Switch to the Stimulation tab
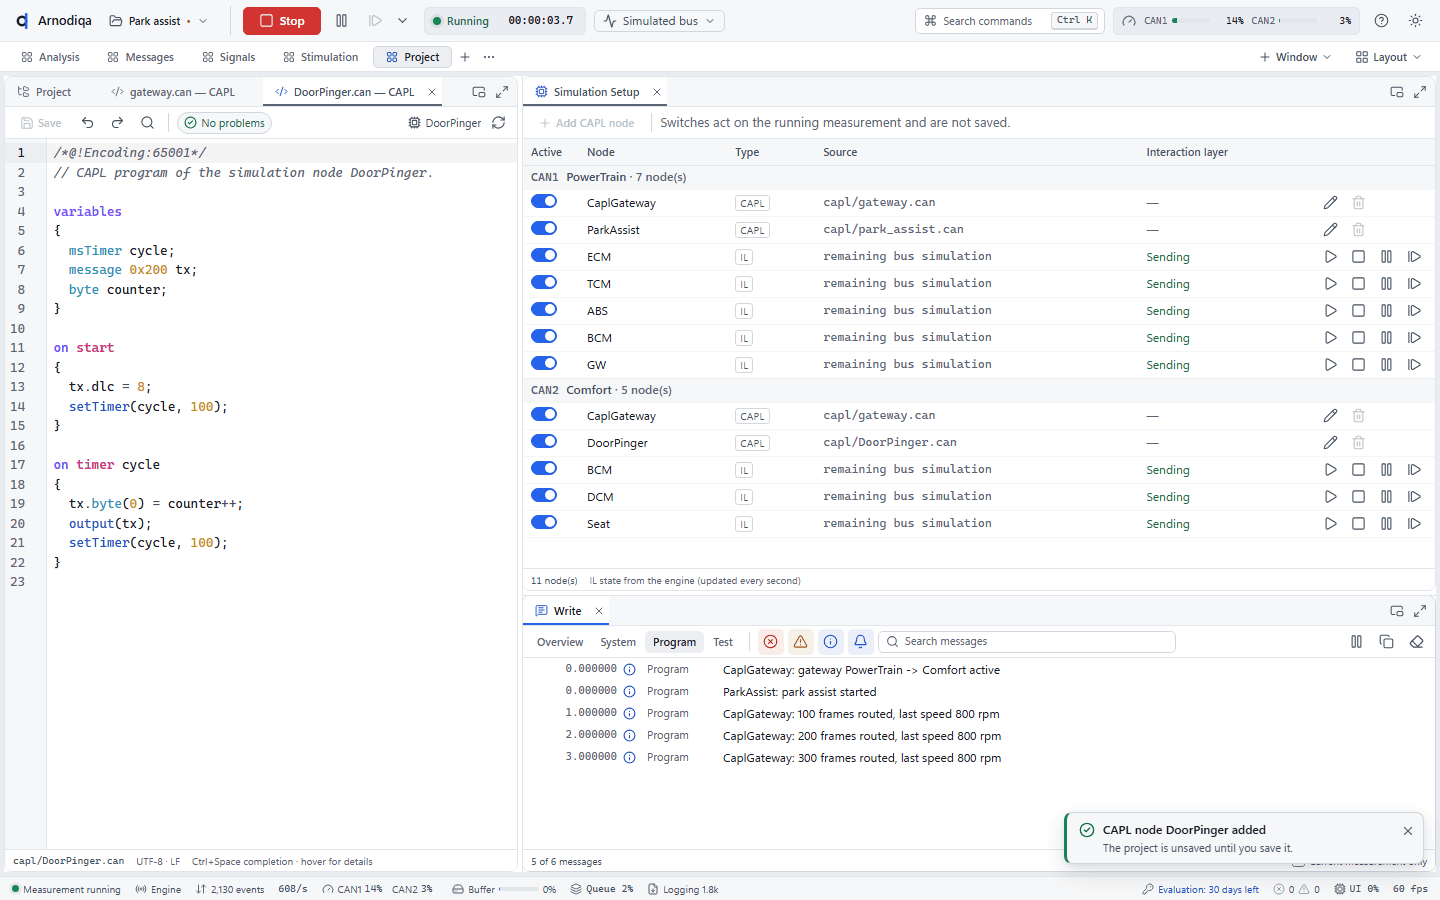 [320, 57]
